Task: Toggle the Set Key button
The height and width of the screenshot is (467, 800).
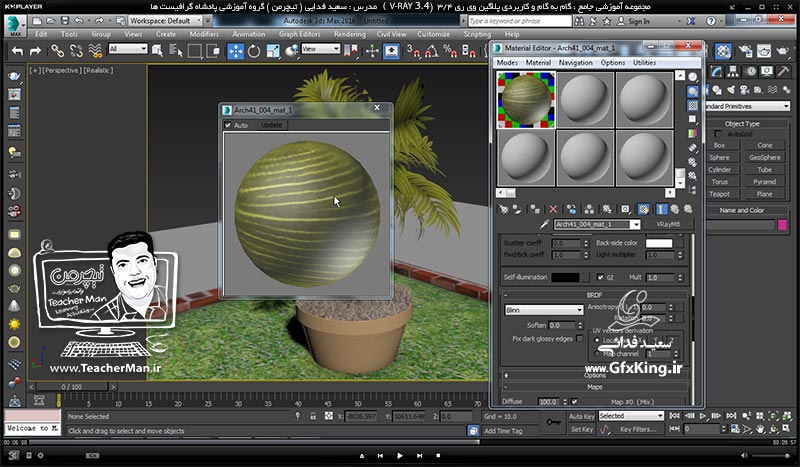Action: pyautogui.click(x=582, y=430)
